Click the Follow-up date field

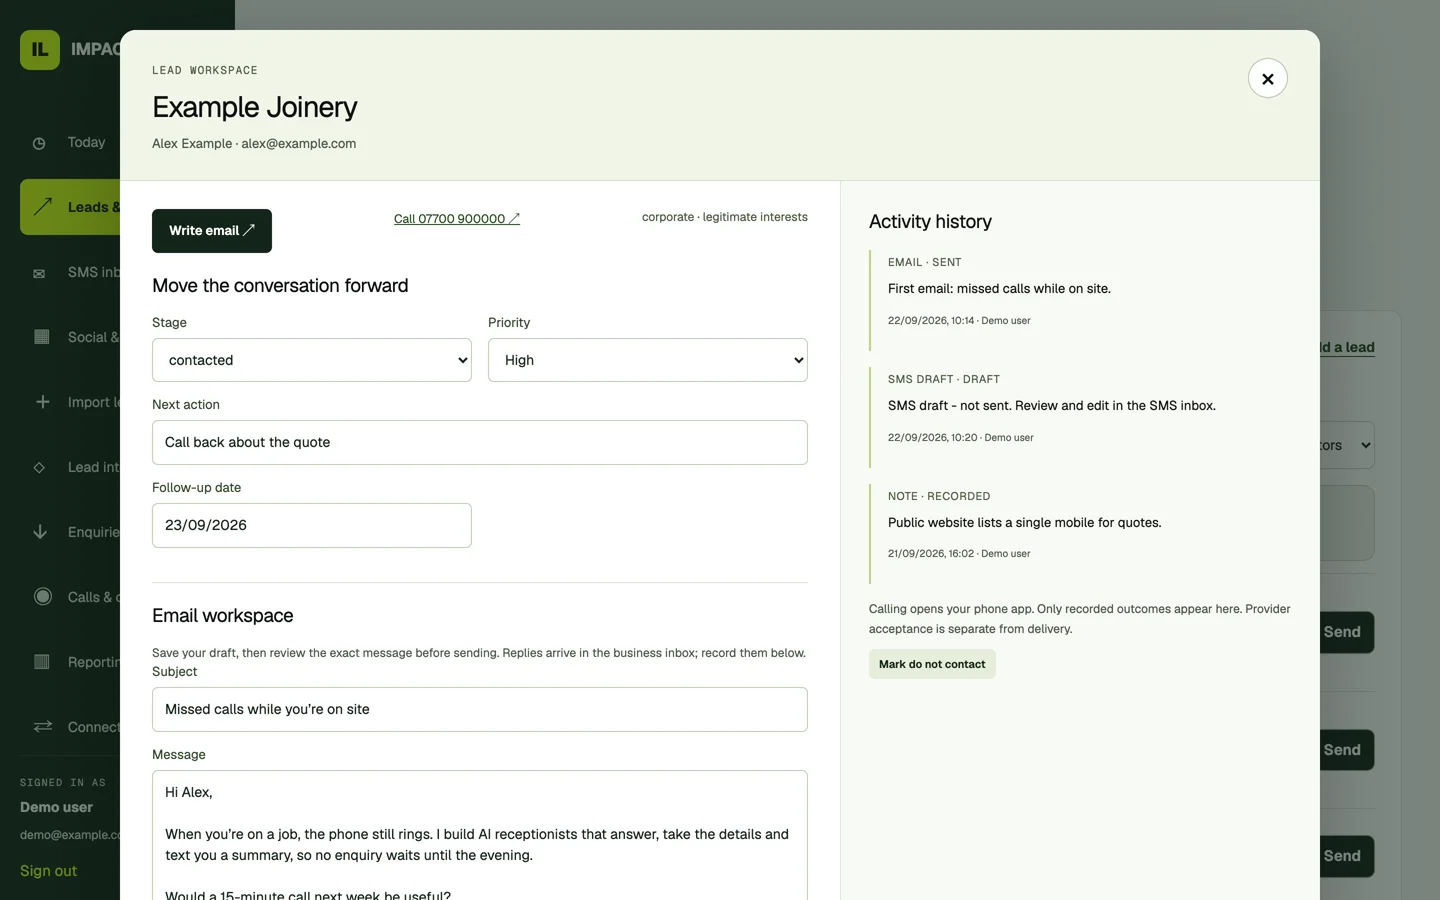click(312, 525)
